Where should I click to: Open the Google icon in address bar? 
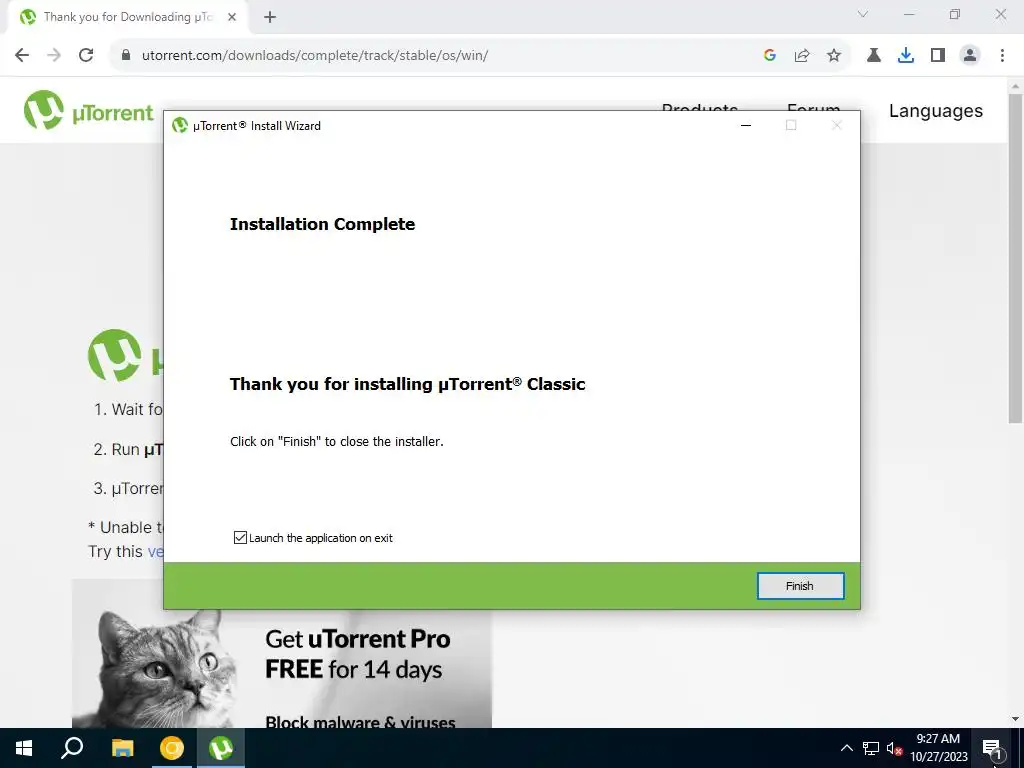coord(770,56)
